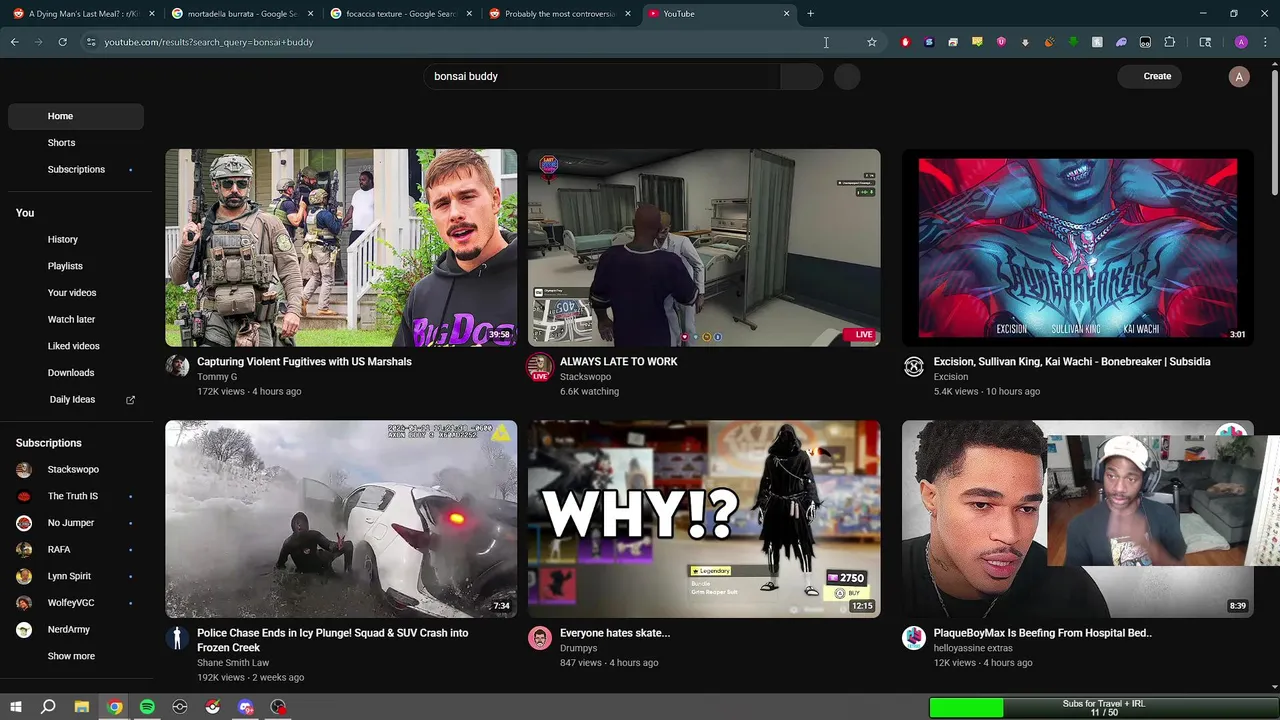Open the account avatar 'A' on YouTube header
The height and width of the screenshot is (720, 1280).
(x=1239, y=77)
